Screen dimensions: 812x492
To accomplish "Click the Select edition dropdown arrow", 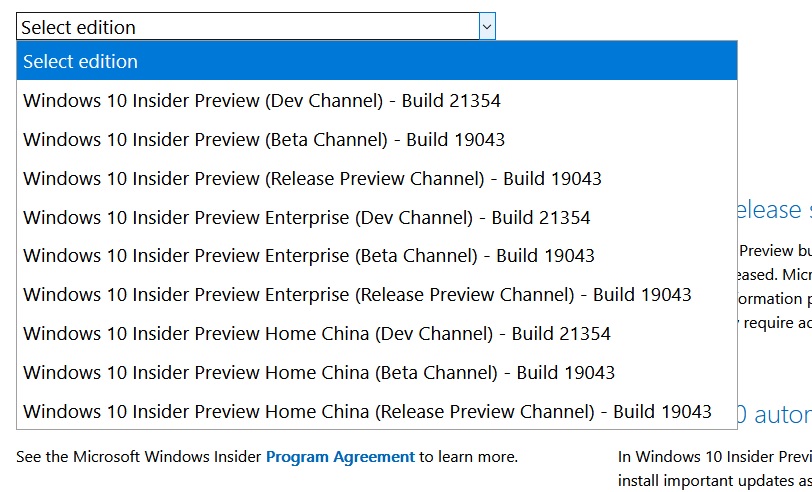I will pos(487,26).
